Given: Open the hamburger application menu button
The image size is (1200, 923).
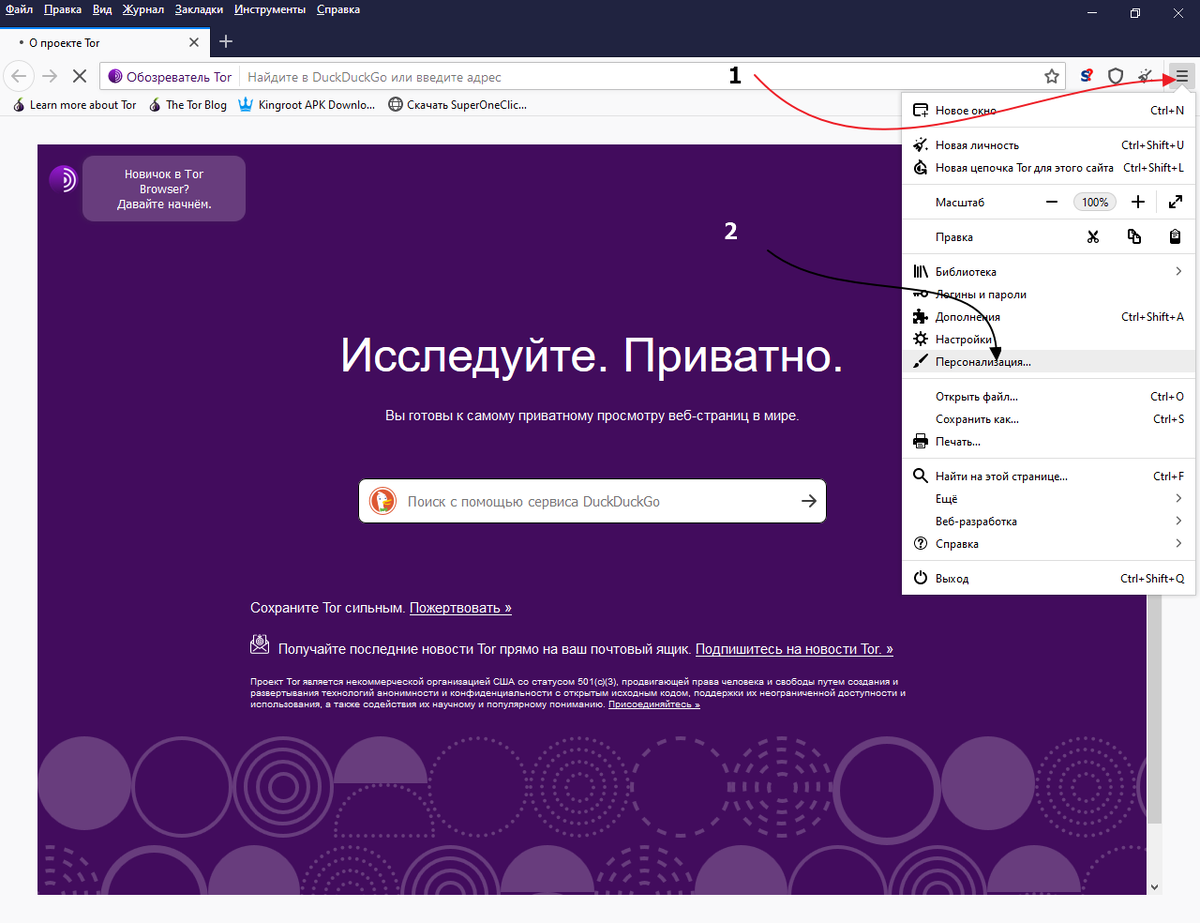Looking at the screenshot, I should pos(1182,76).
